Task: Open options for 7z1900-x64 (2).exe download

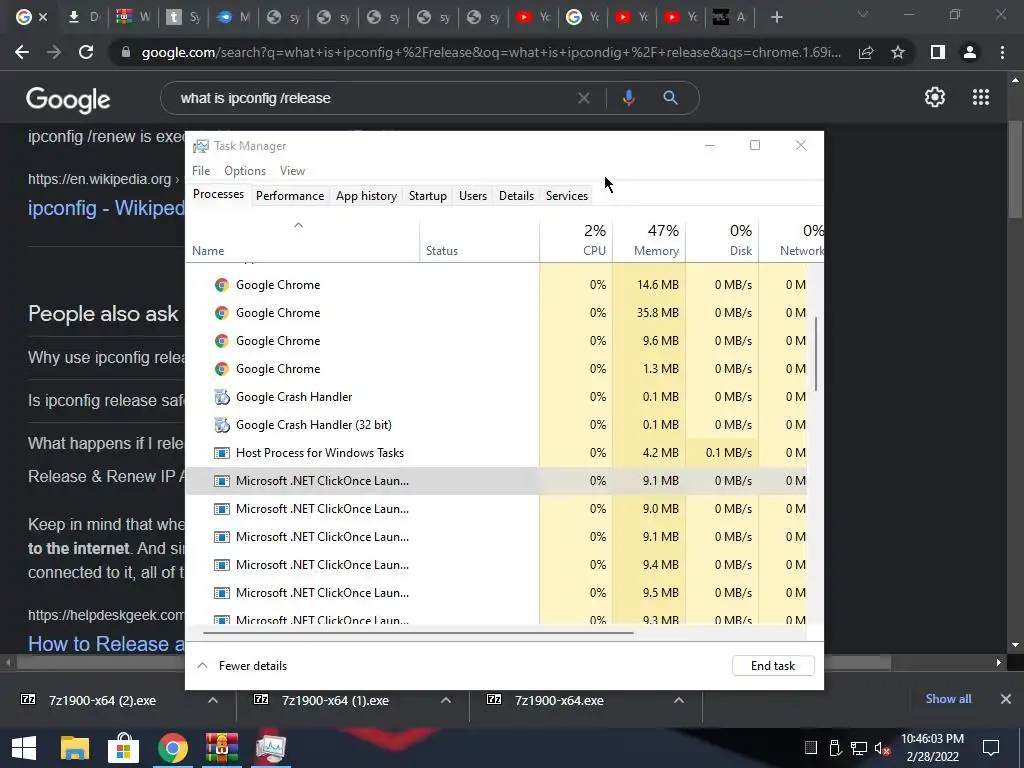Action: coord(213,700)
